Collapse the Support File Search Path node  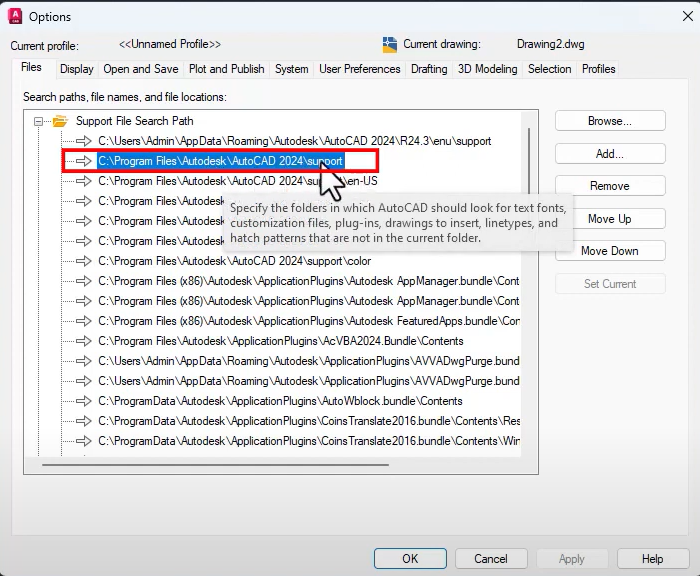pyautogui.click(x=38, y=121)
